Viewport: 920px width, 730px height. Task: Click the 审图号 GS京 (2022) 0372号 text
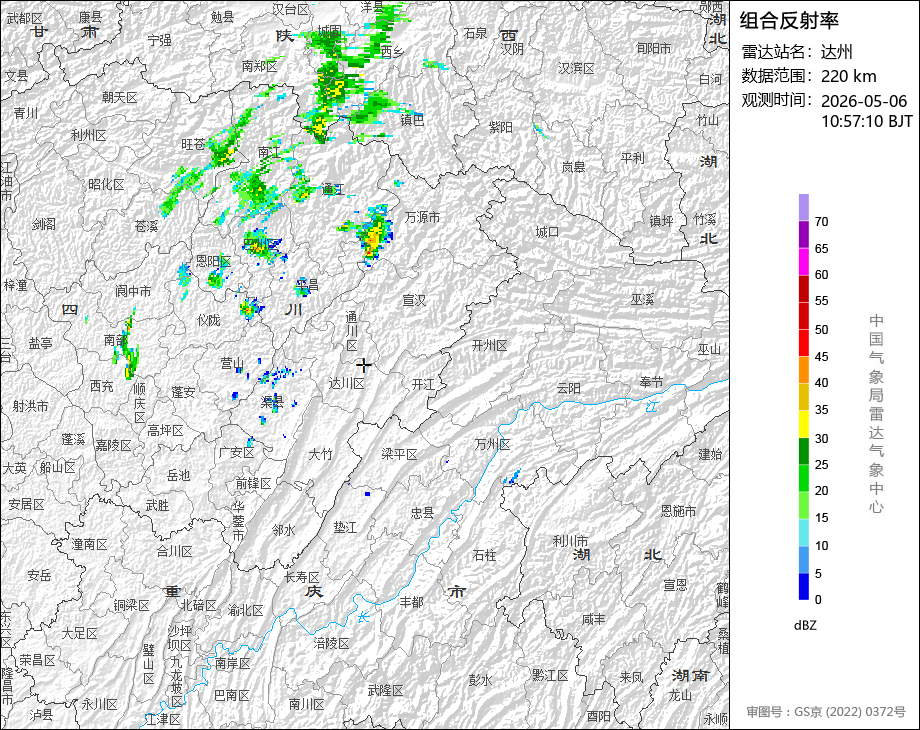826,712
